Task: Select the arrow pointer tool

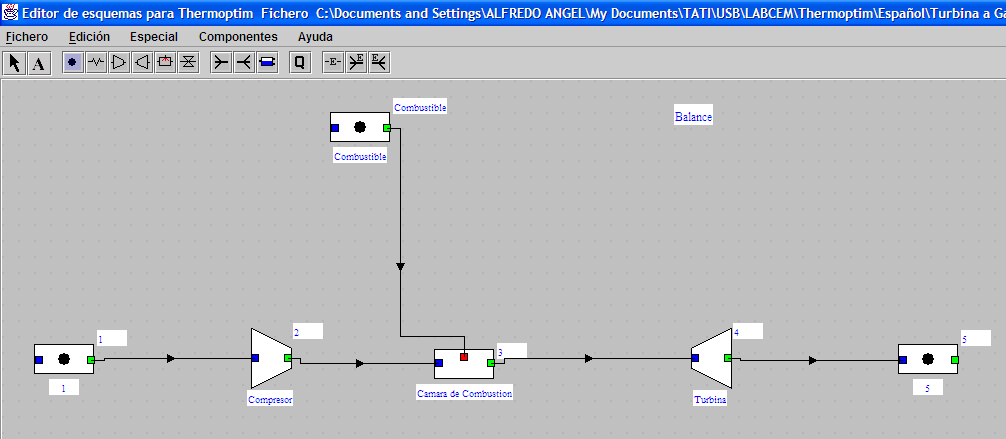Action: (x=15, y=63)
